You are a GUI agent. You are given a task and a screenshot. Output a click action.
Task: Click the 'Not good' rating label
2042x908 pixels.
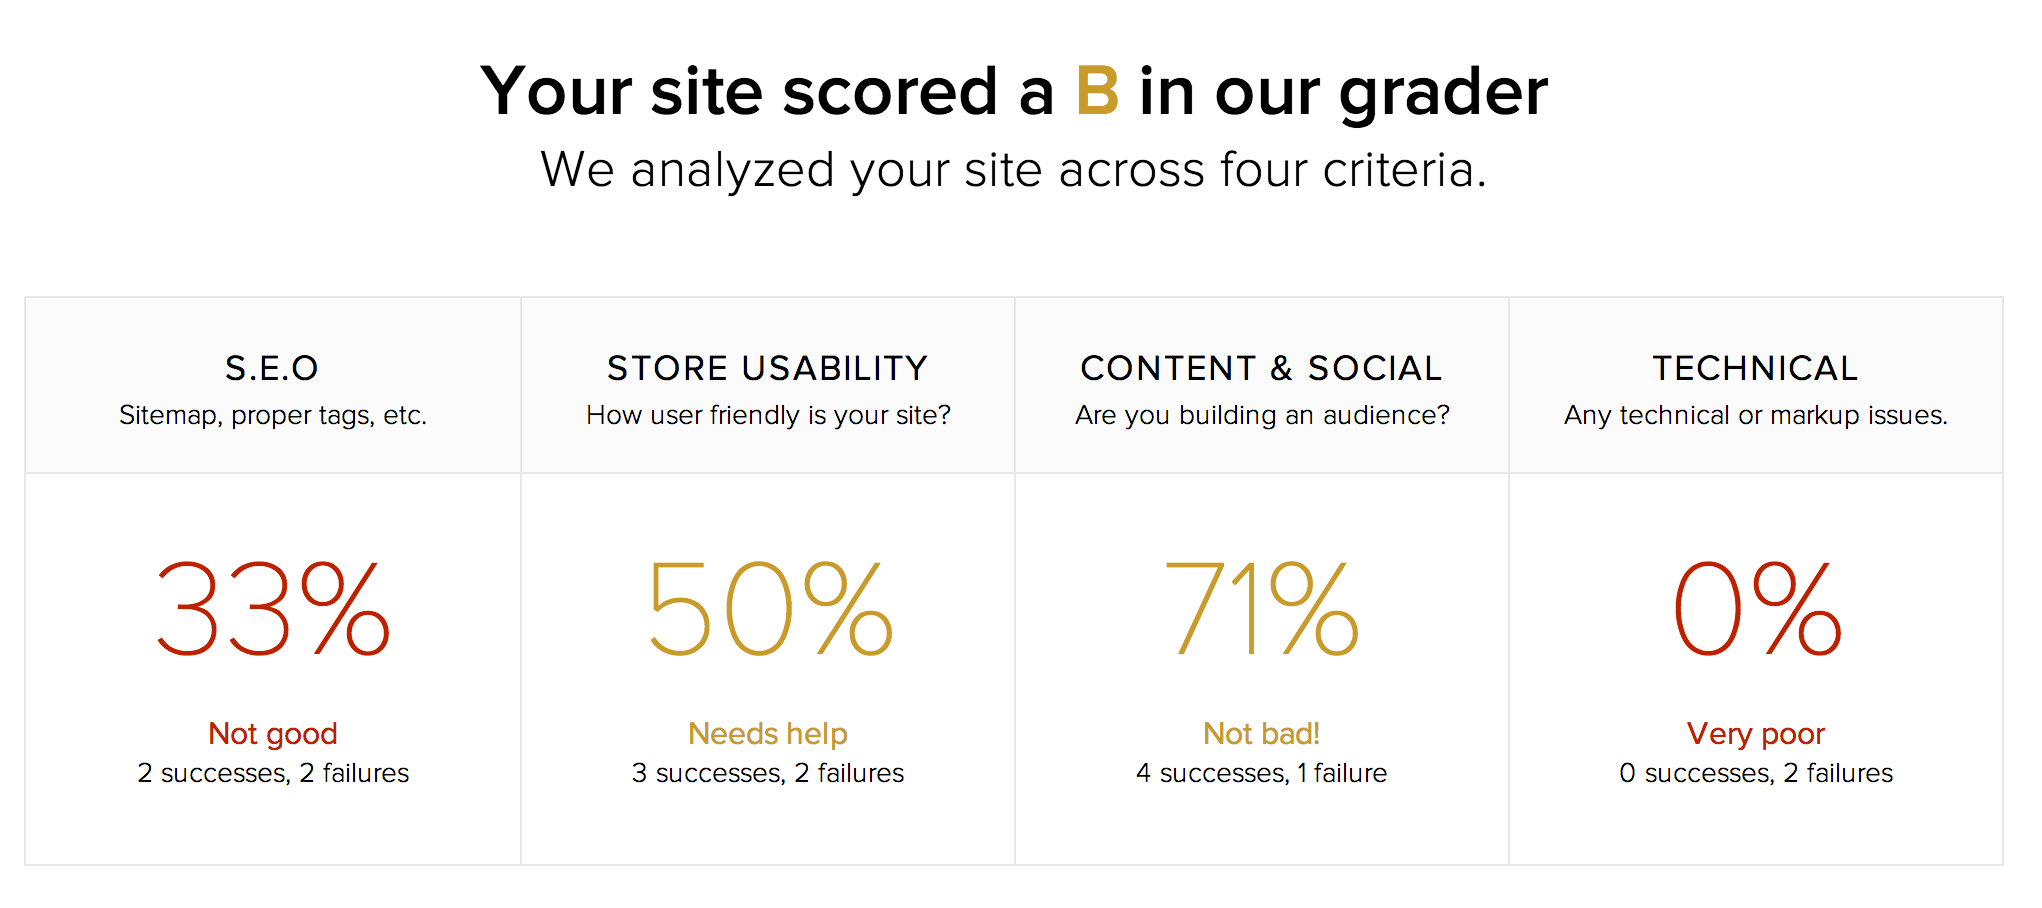tap(272, 734)
